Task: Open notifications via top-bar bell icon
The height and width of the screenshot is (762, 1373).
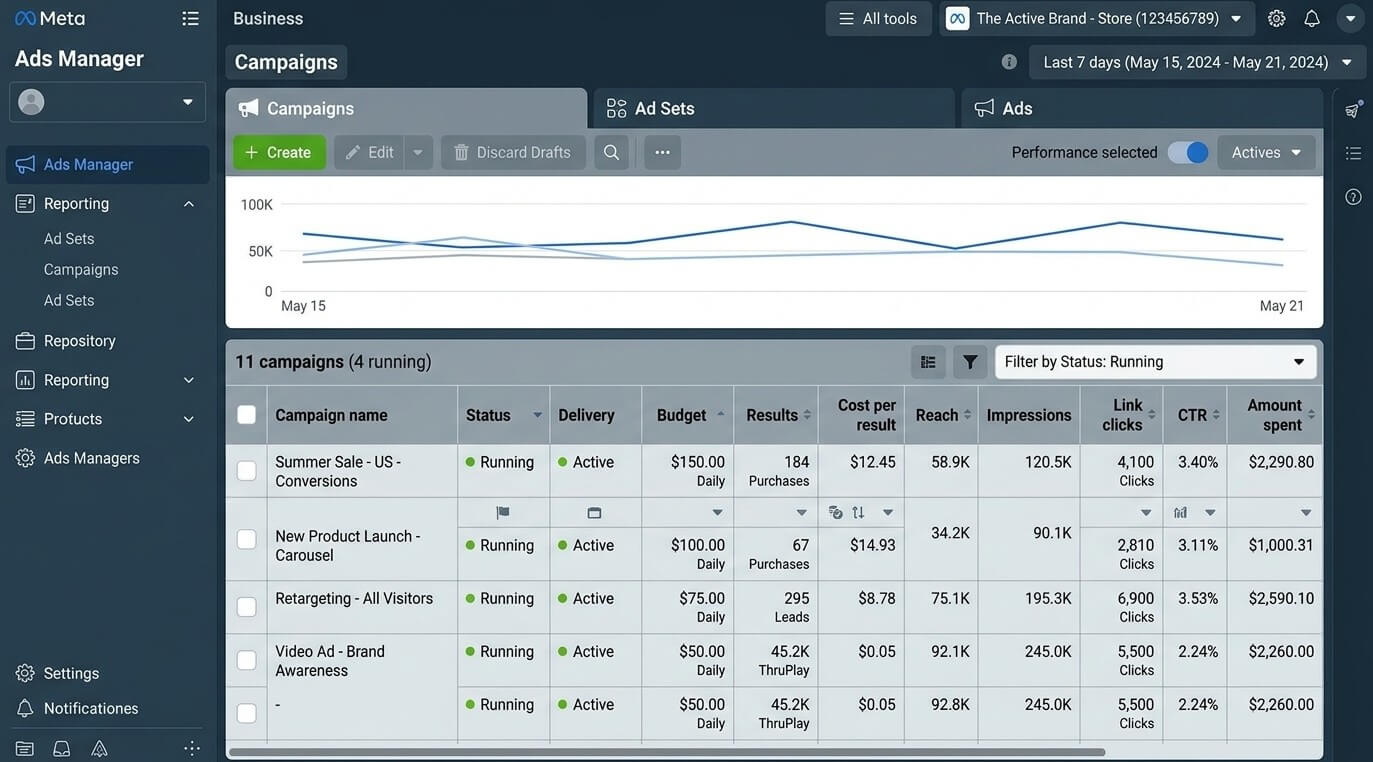Action: click(x=1312, y=18)
